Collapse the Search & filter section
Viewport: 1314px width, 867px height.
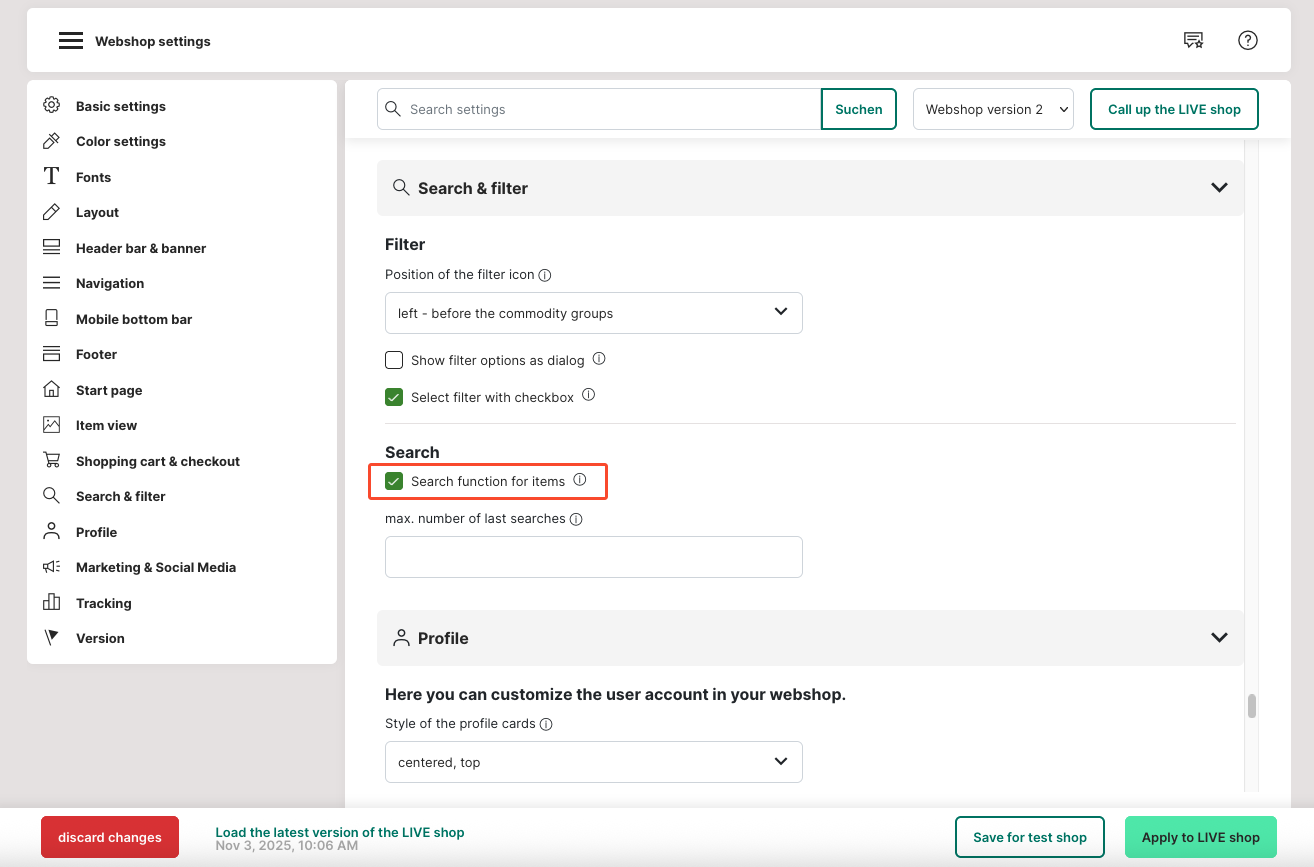tap(1218, 188)
